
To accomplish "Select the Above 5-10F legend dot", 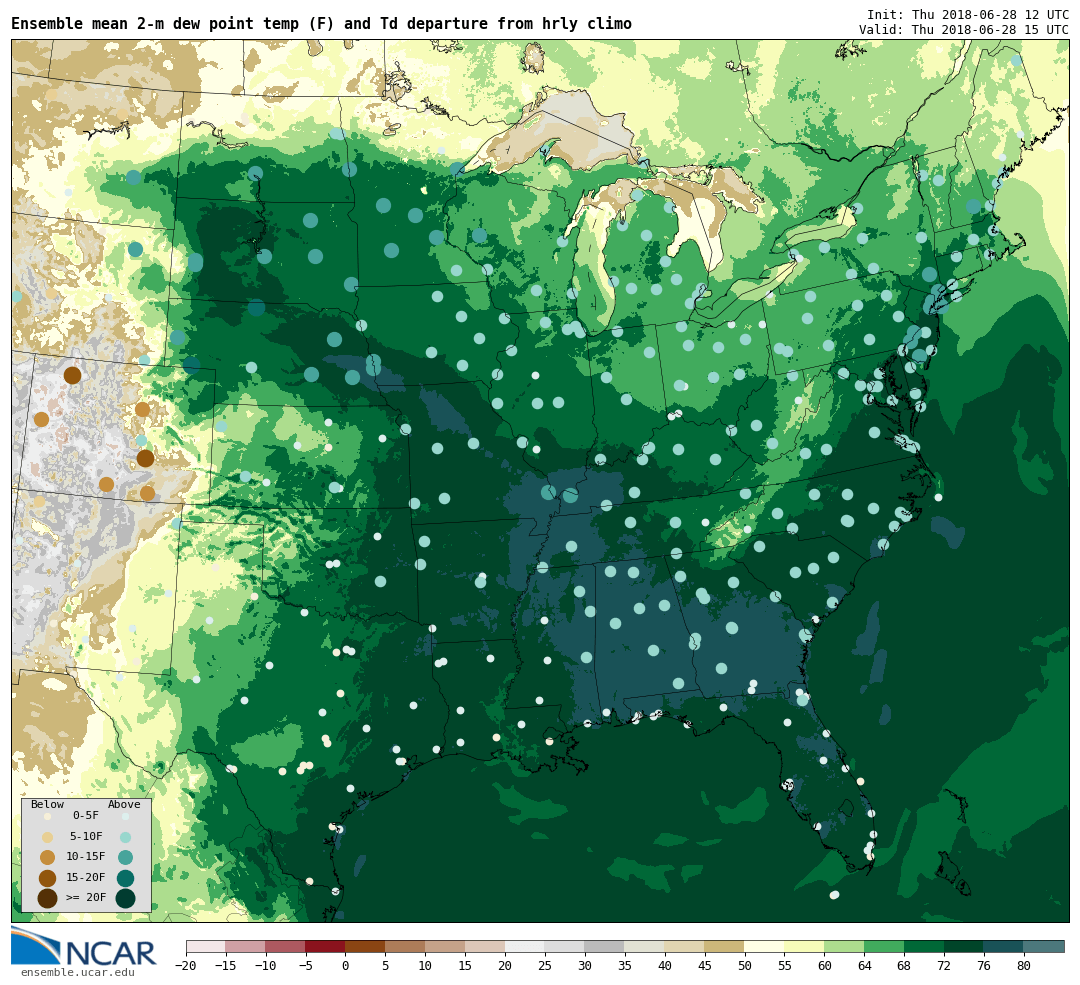I will click(125, 837).
